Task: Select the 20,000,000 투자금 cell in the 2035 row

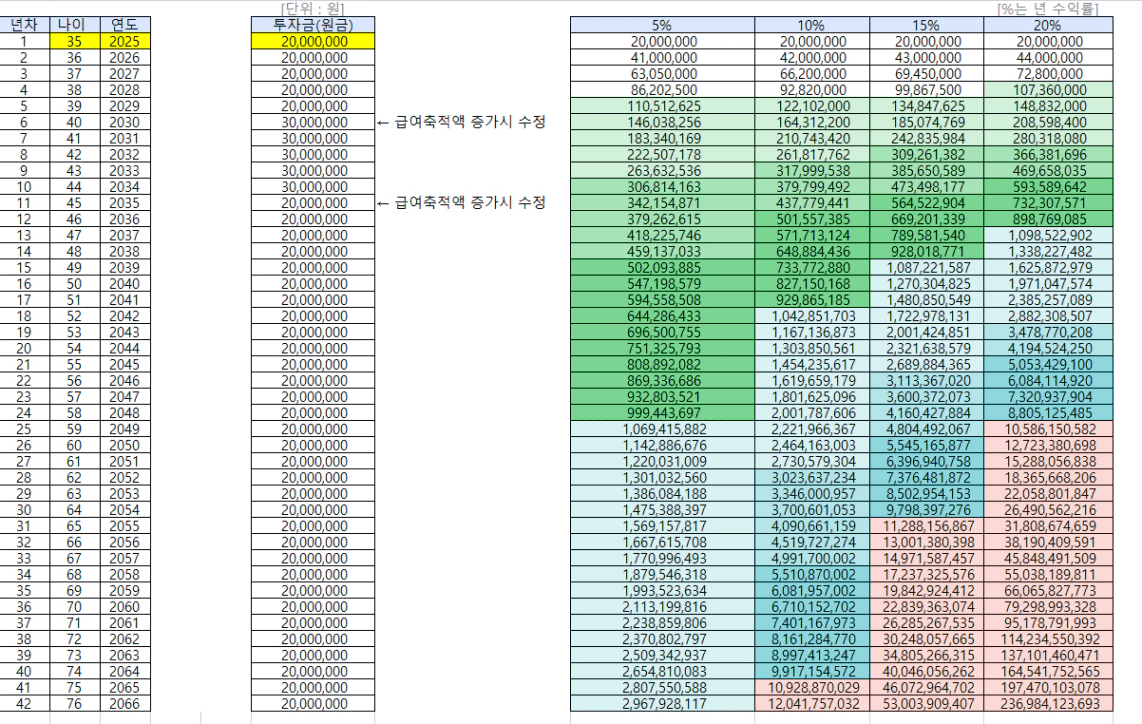Action: click(x=313, y=203)
